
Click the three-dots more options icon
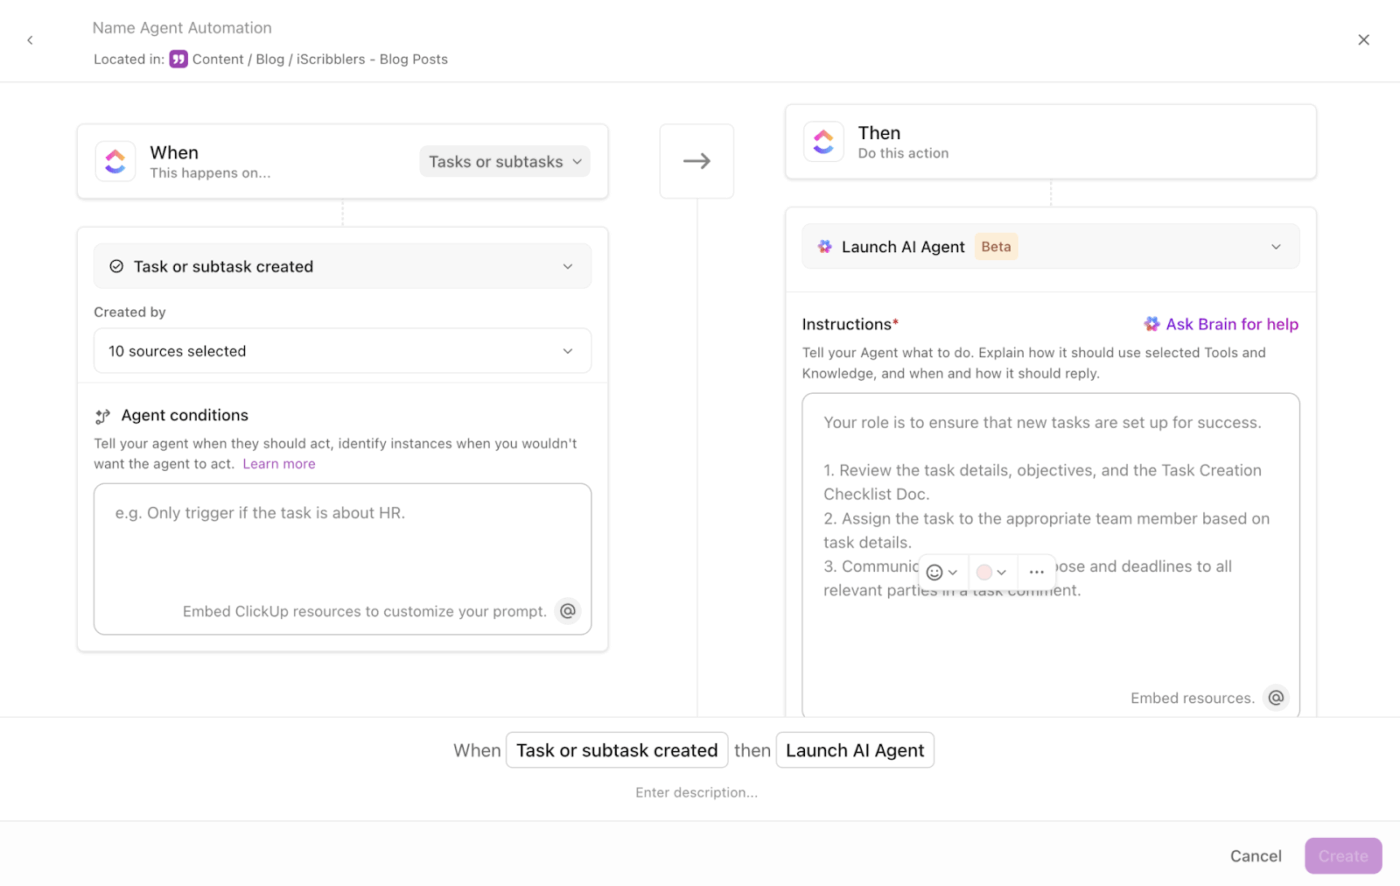[1036, 572]
